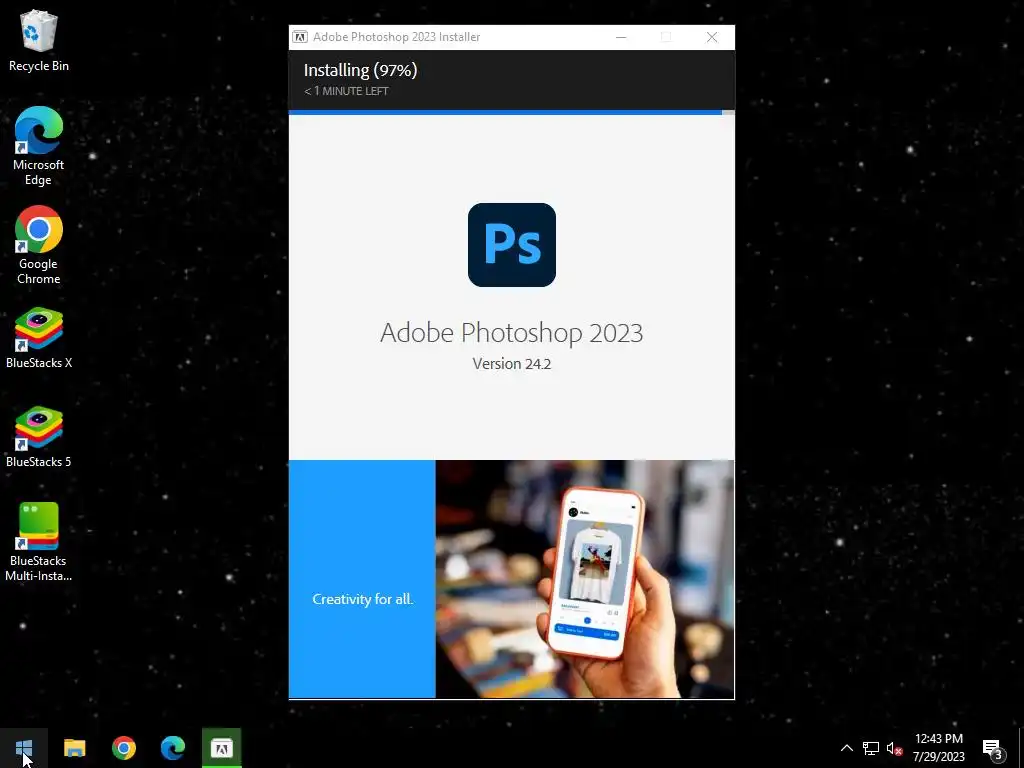Show hidden system tray icons
Screen dimensions: 1024x768
(x=846, y=748)
